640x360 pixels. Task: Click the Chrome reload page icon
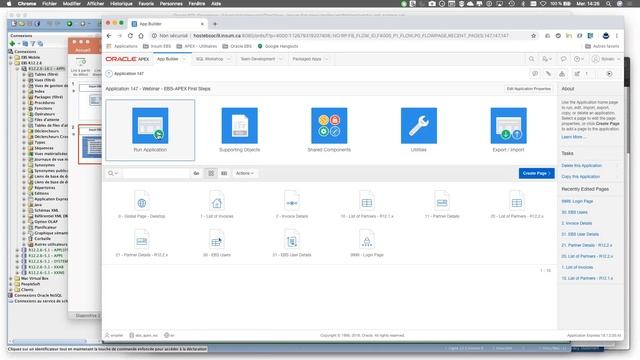point(130,36)
